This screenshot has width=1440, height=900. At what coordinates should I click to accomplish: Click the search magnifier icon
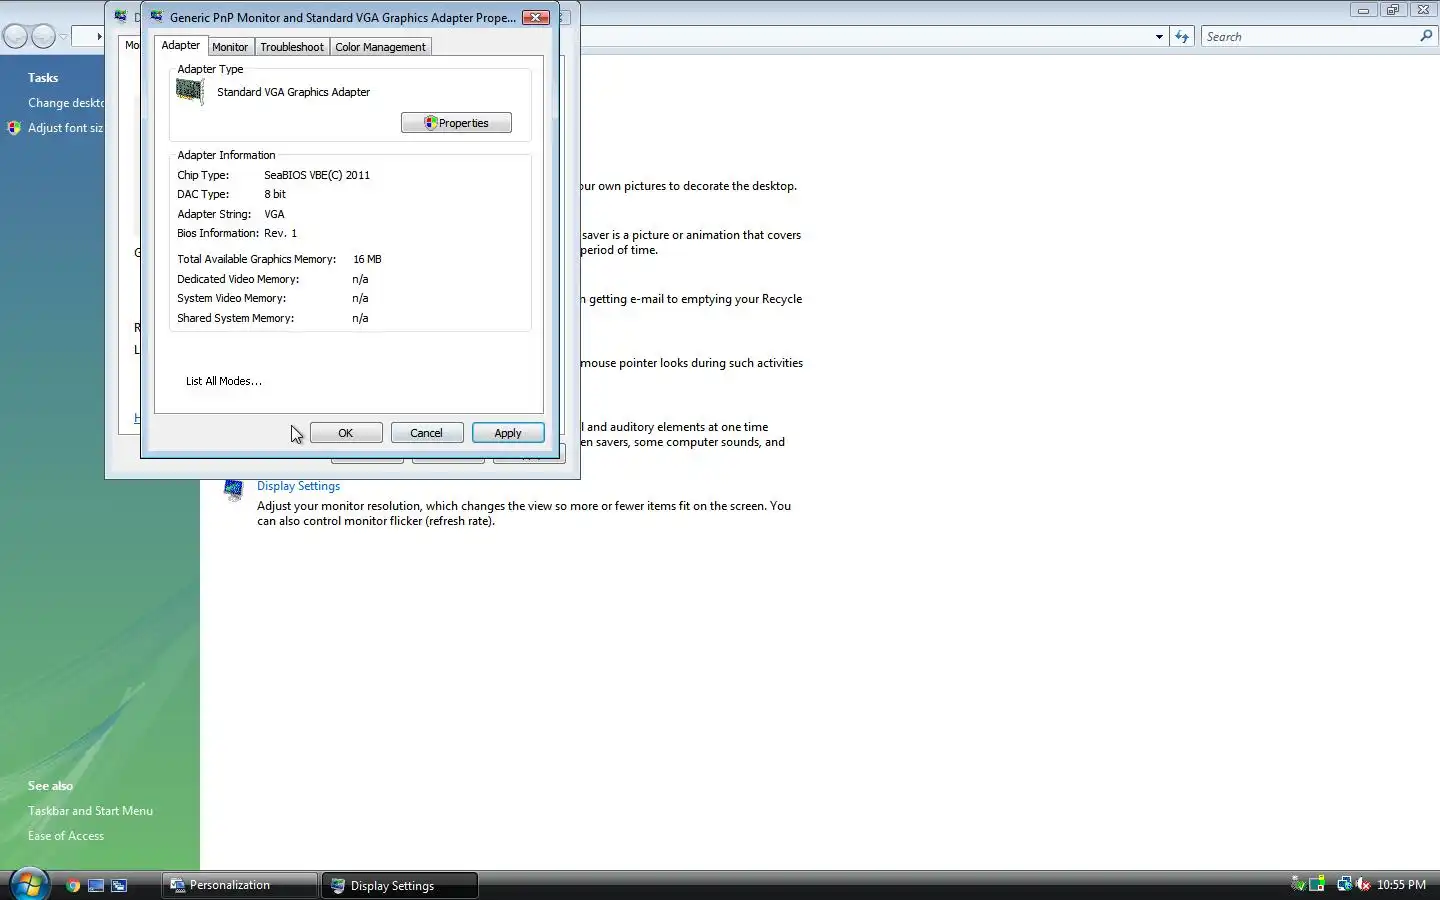tap(1426, 36)
